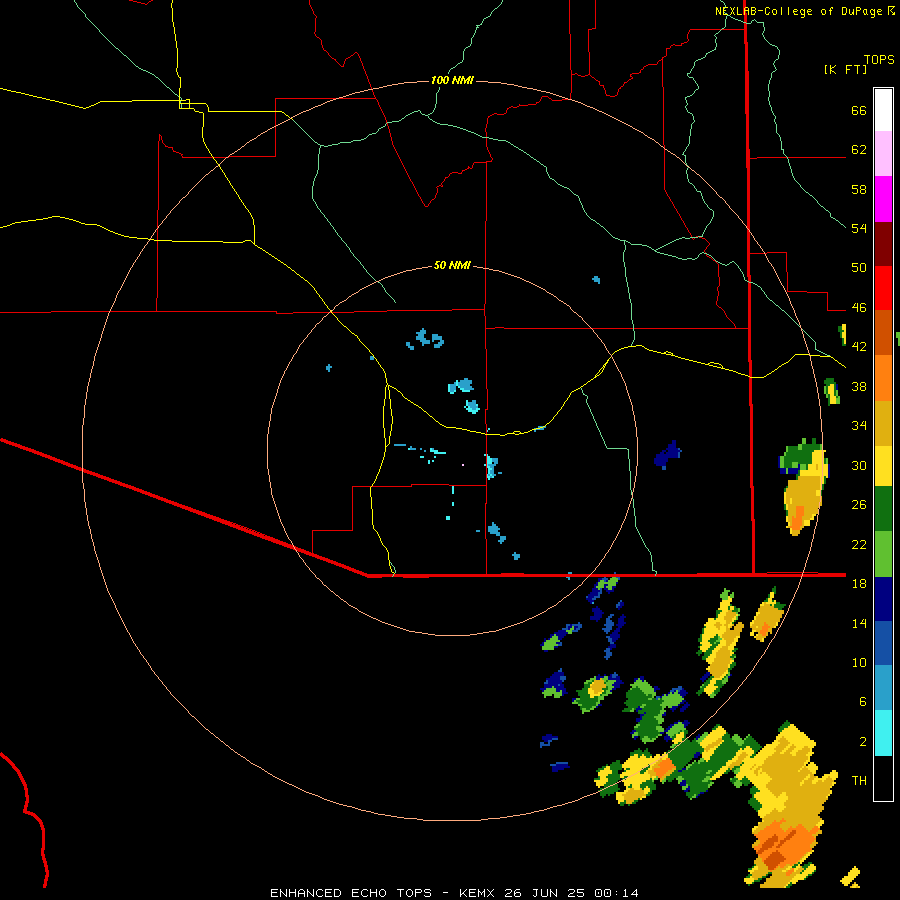Click the 'TOPS' legend title
Image resolution: width=900 pixels, height=900 pixels.
pos(879,59)
